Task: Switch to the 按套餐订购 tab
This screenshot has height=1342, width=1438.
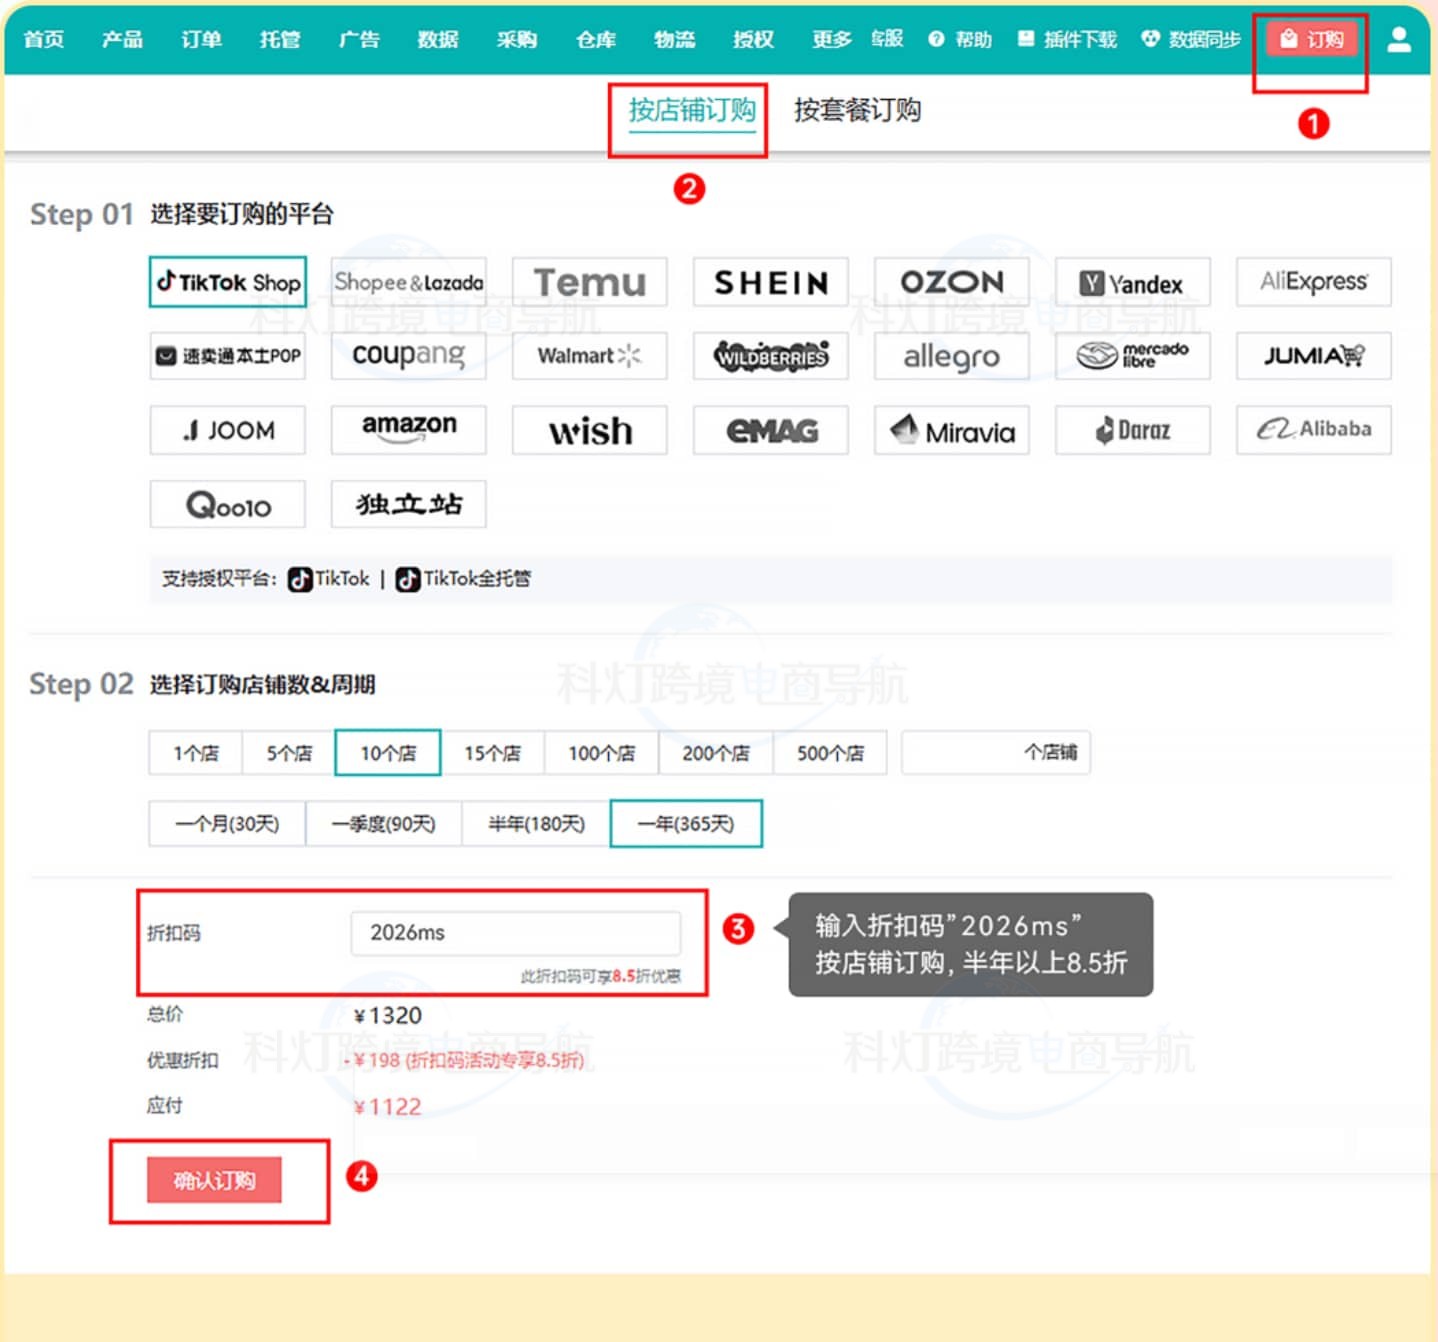Action: (857, 110)
